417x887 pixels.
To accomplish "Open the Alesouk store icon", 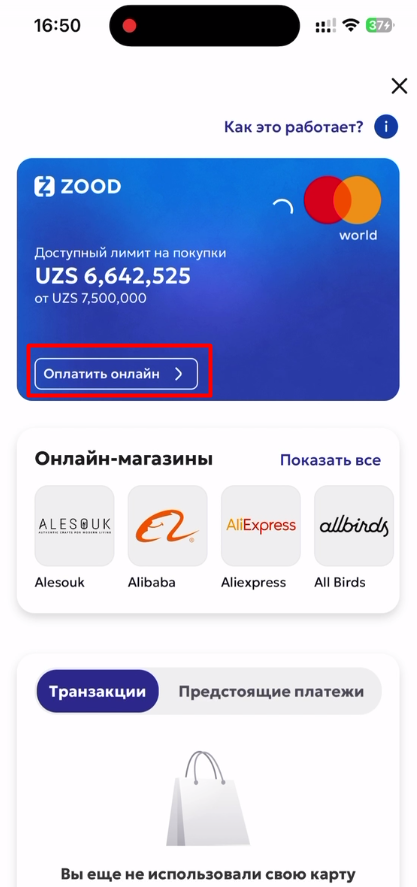I will (x=74, y=526).
